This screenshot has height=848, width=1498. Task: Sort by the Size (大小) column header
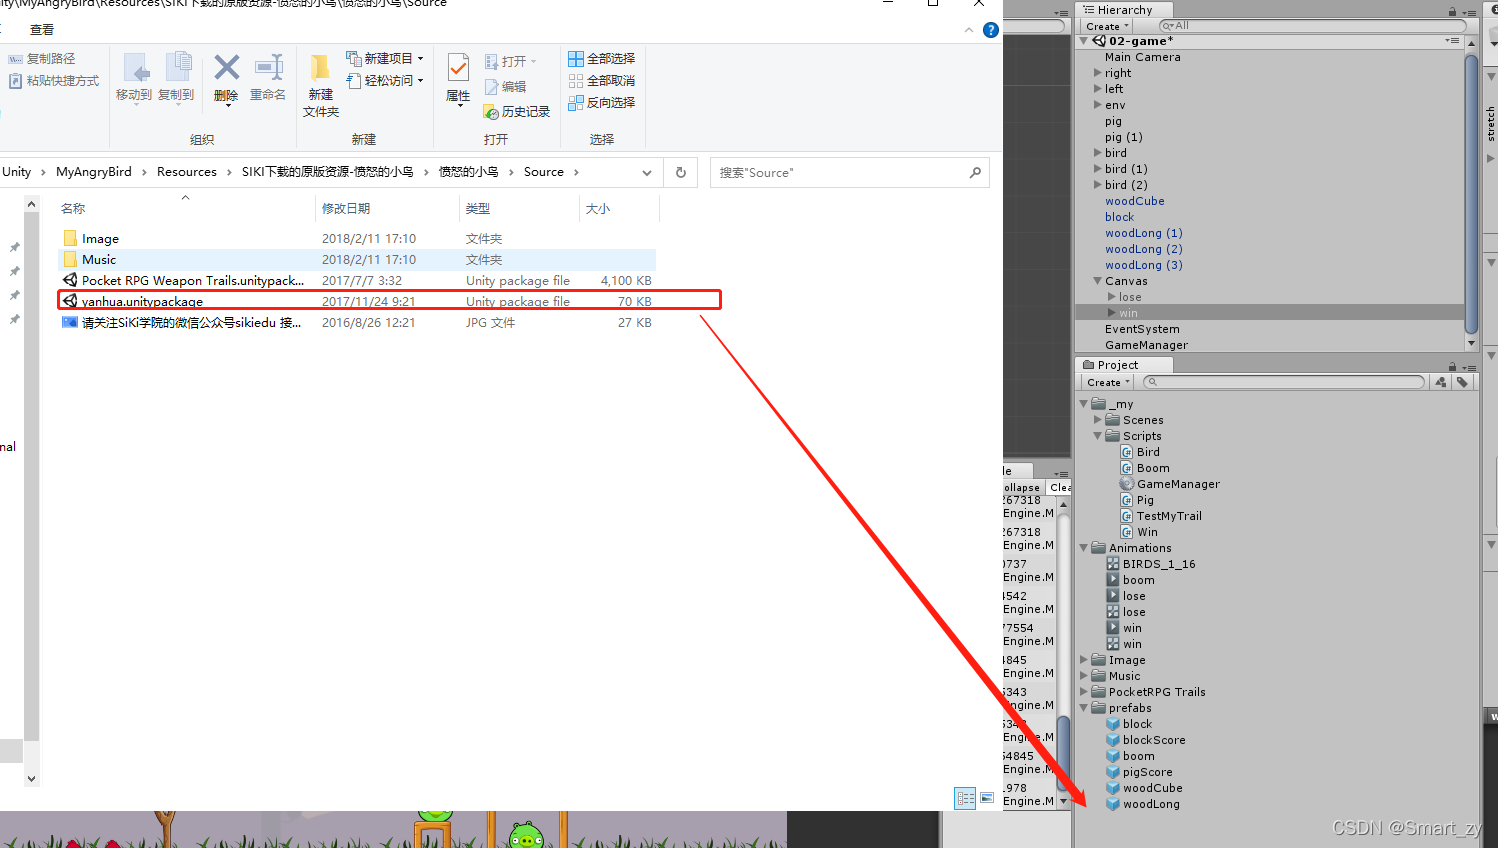click(598, 208)
